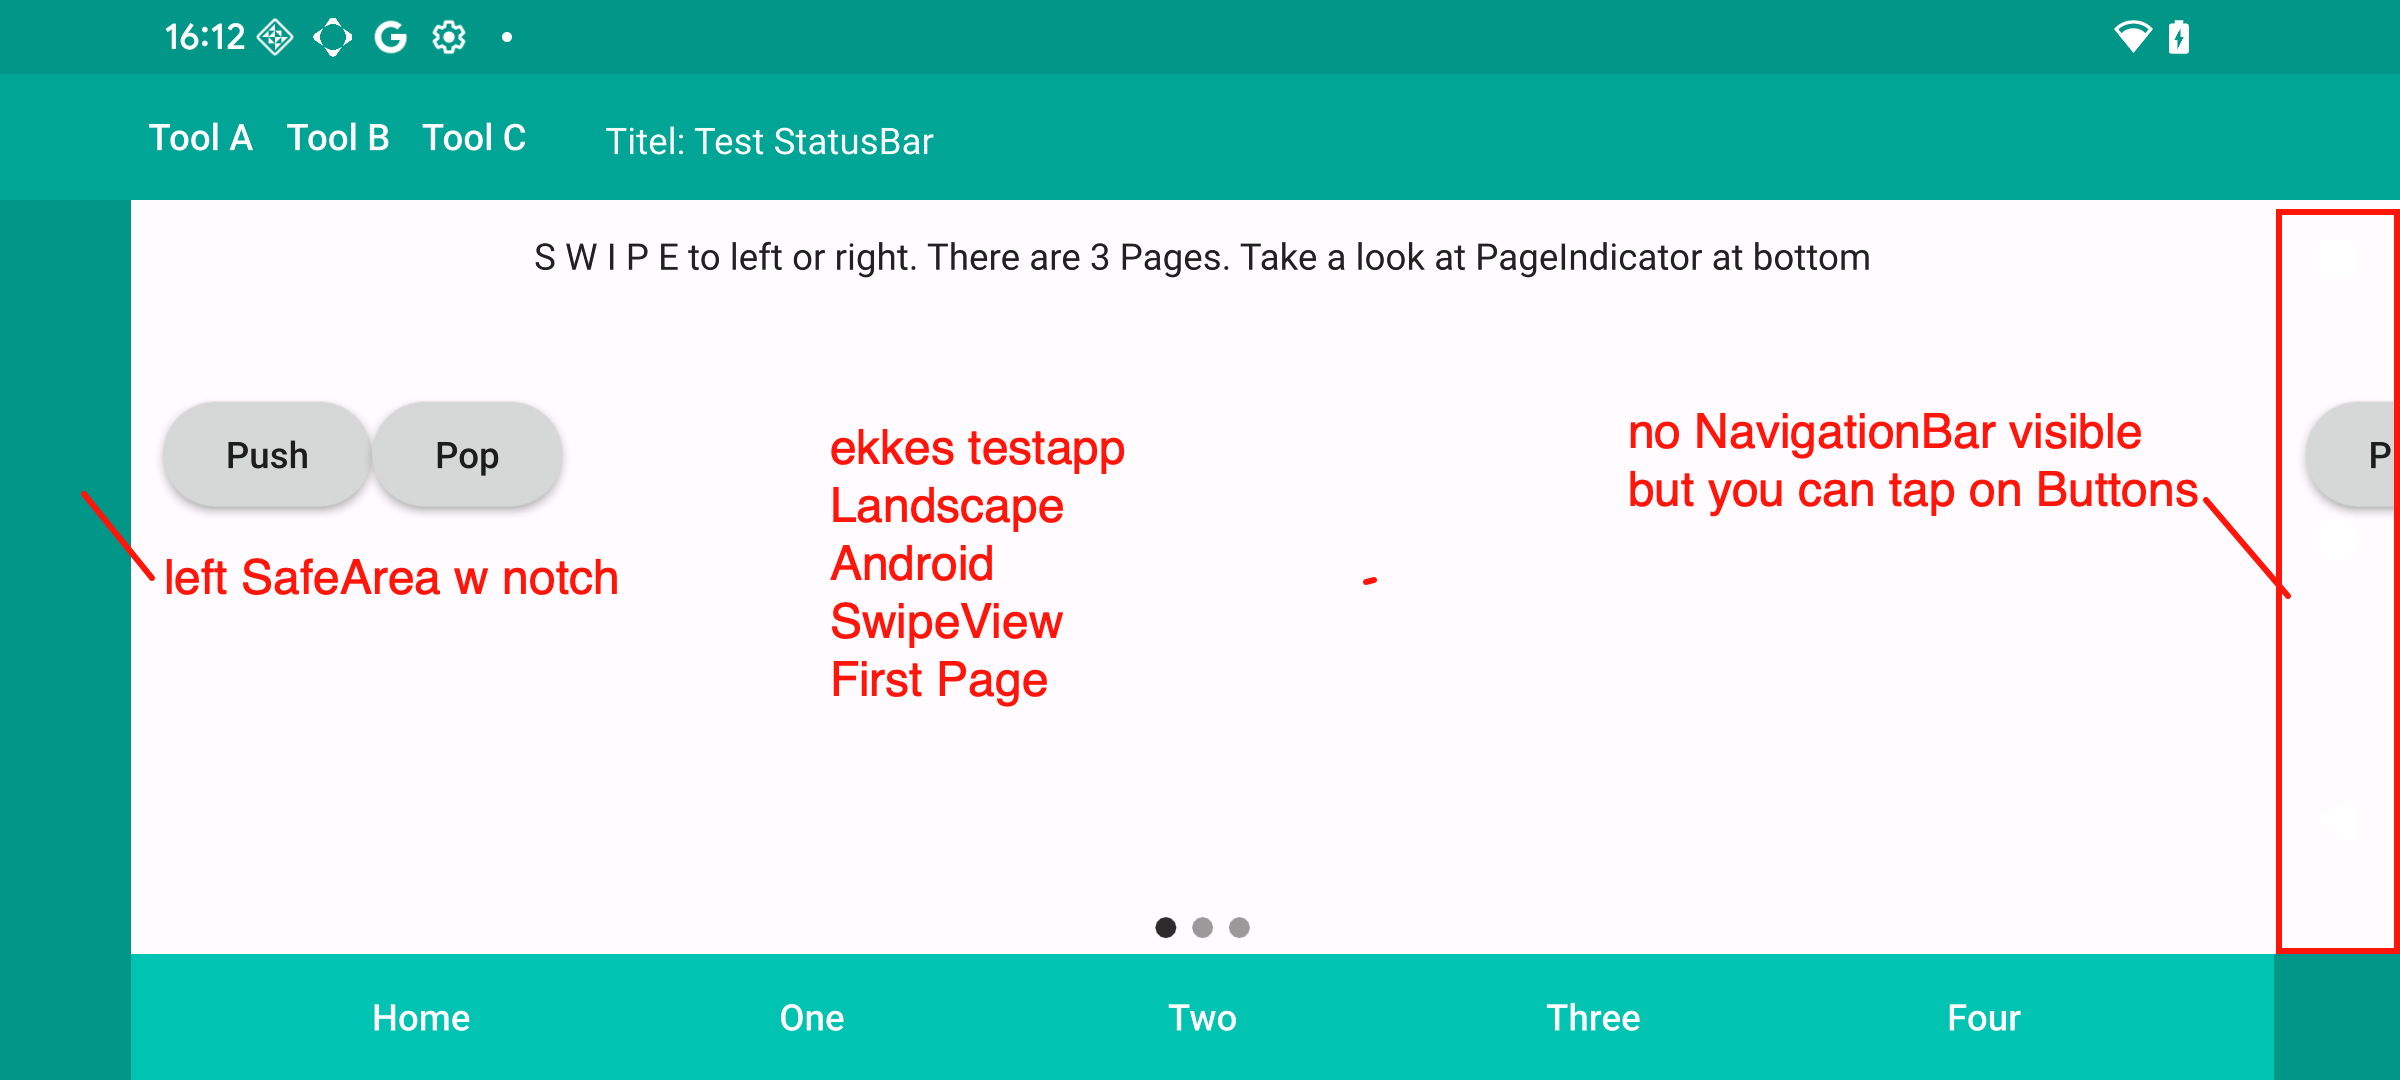Switch to the Home tab

[421, 1018]
